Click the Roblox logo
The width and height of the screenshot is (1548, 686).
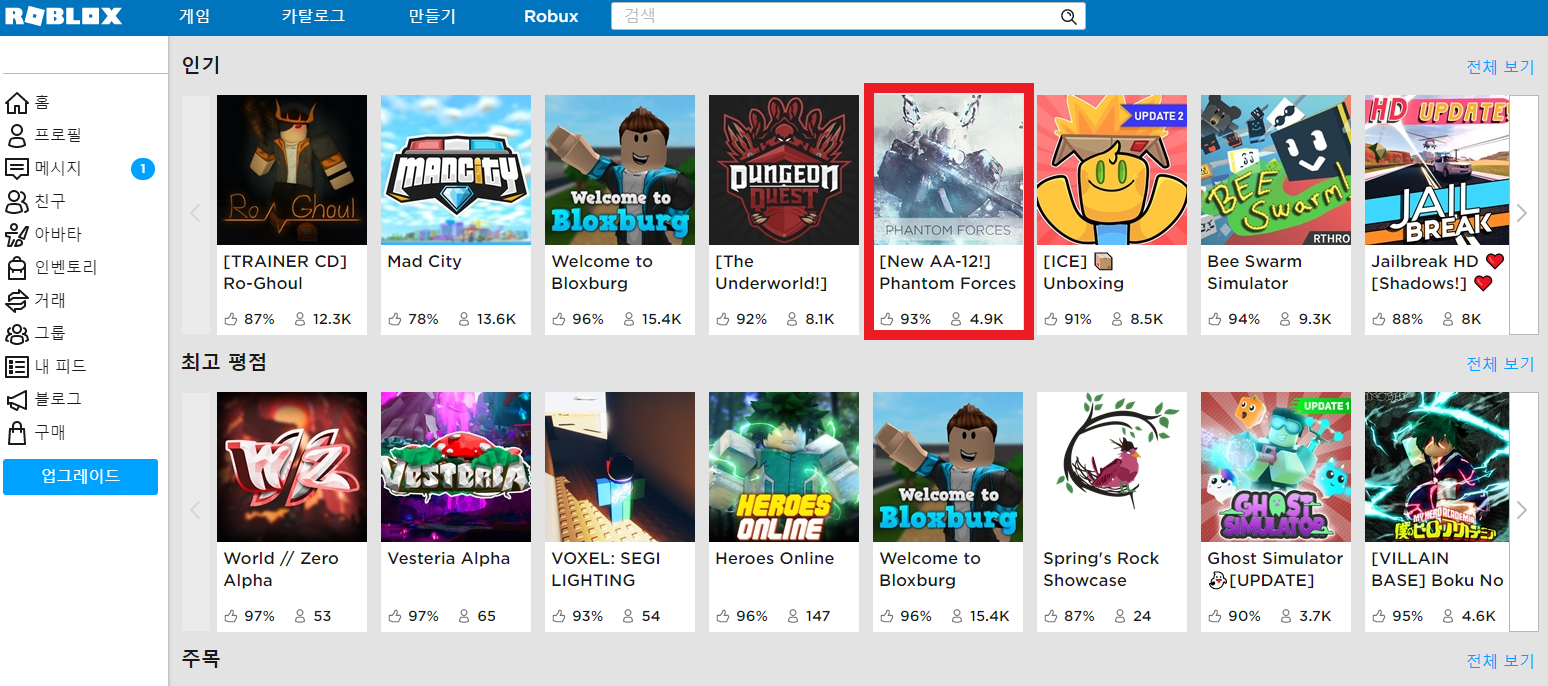click(63, 16)
